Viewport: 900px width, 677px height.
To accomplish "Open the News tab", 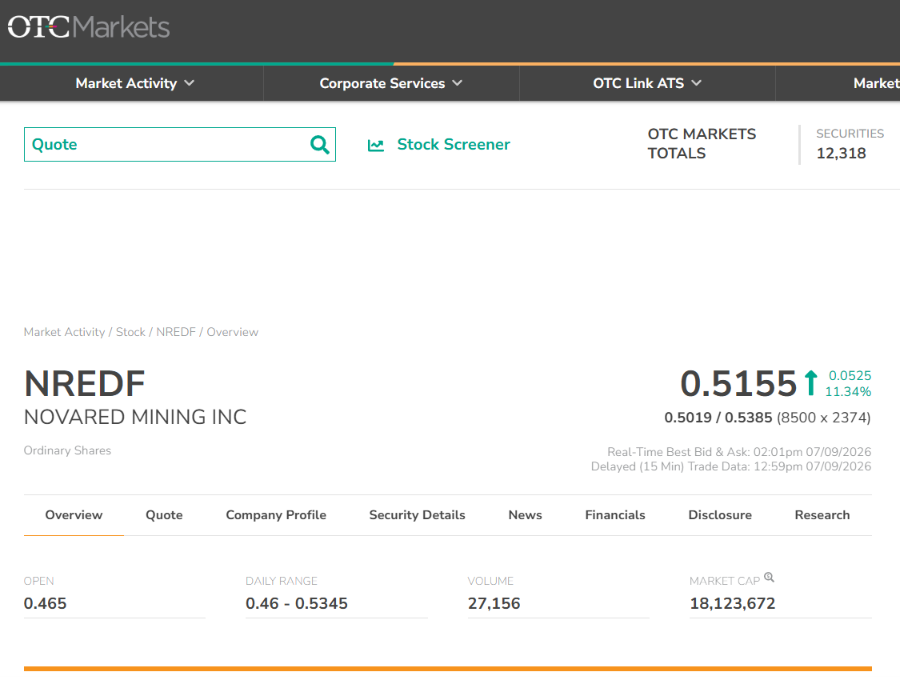I will pyautogui.click(x=525, y=514).
